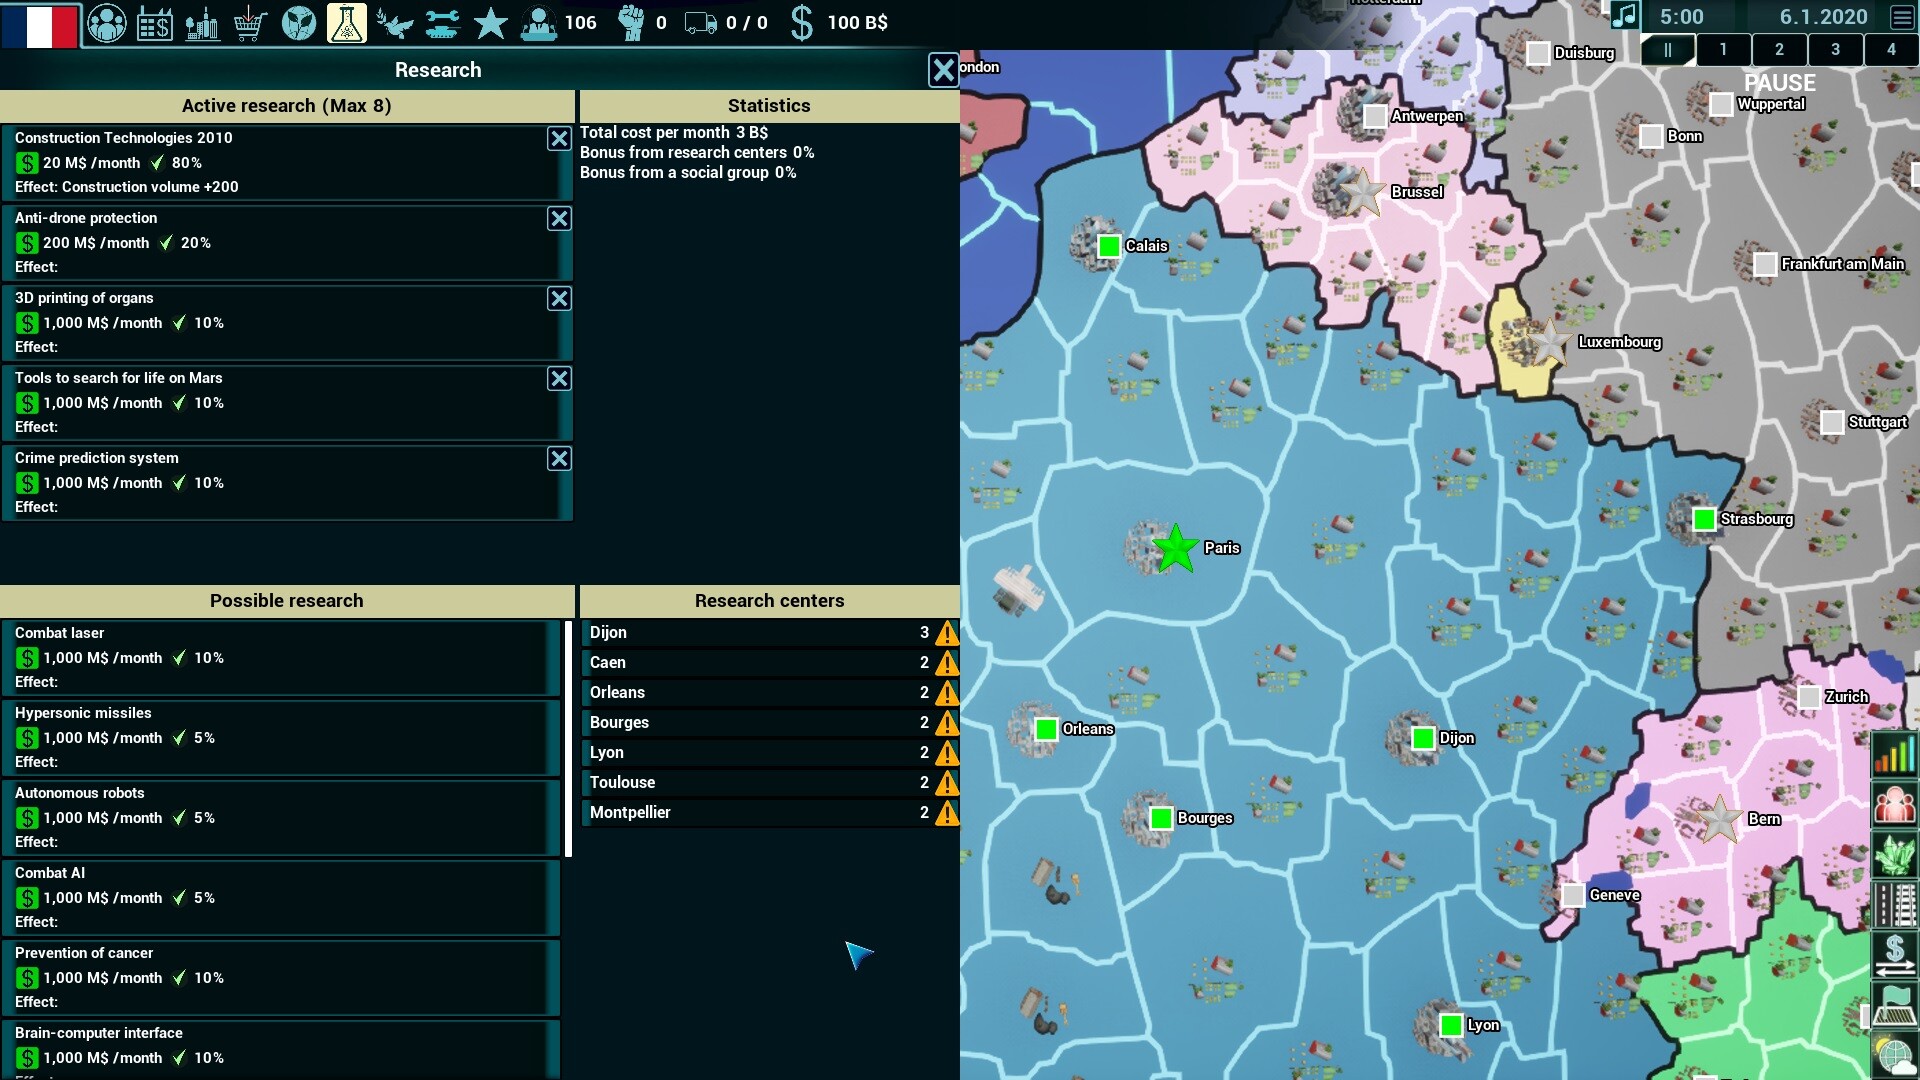Select Bourges research center row
The image size is (1920, 1080).
(x=770, y=723)
